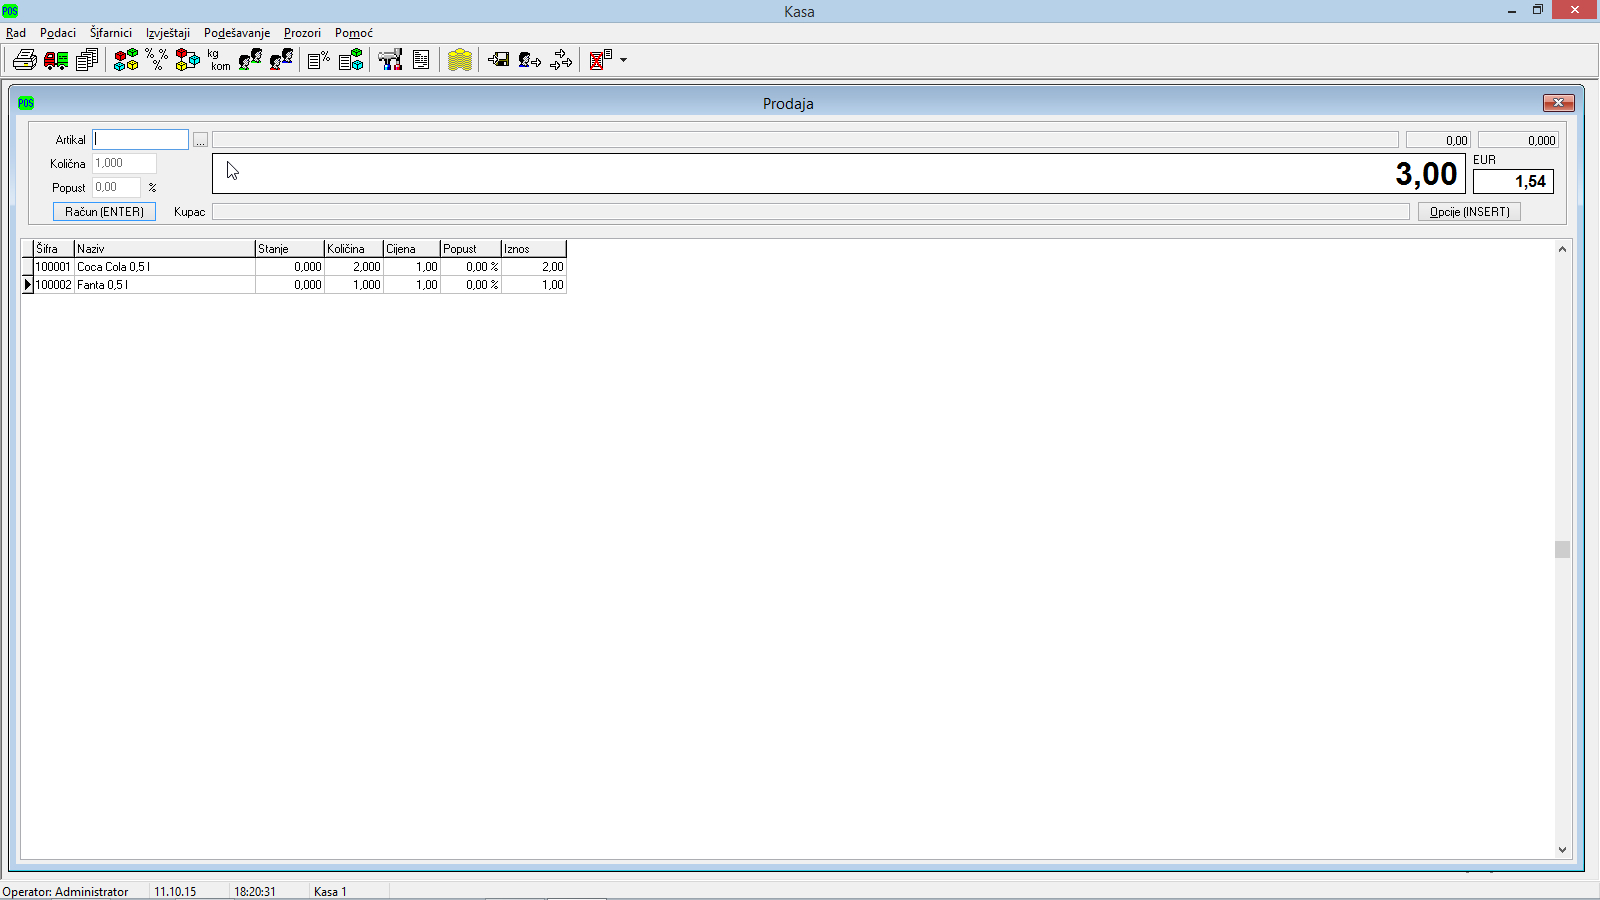Open the Izvještaji menu
This screenshot has width=1600, height=900.
[167, 33]
